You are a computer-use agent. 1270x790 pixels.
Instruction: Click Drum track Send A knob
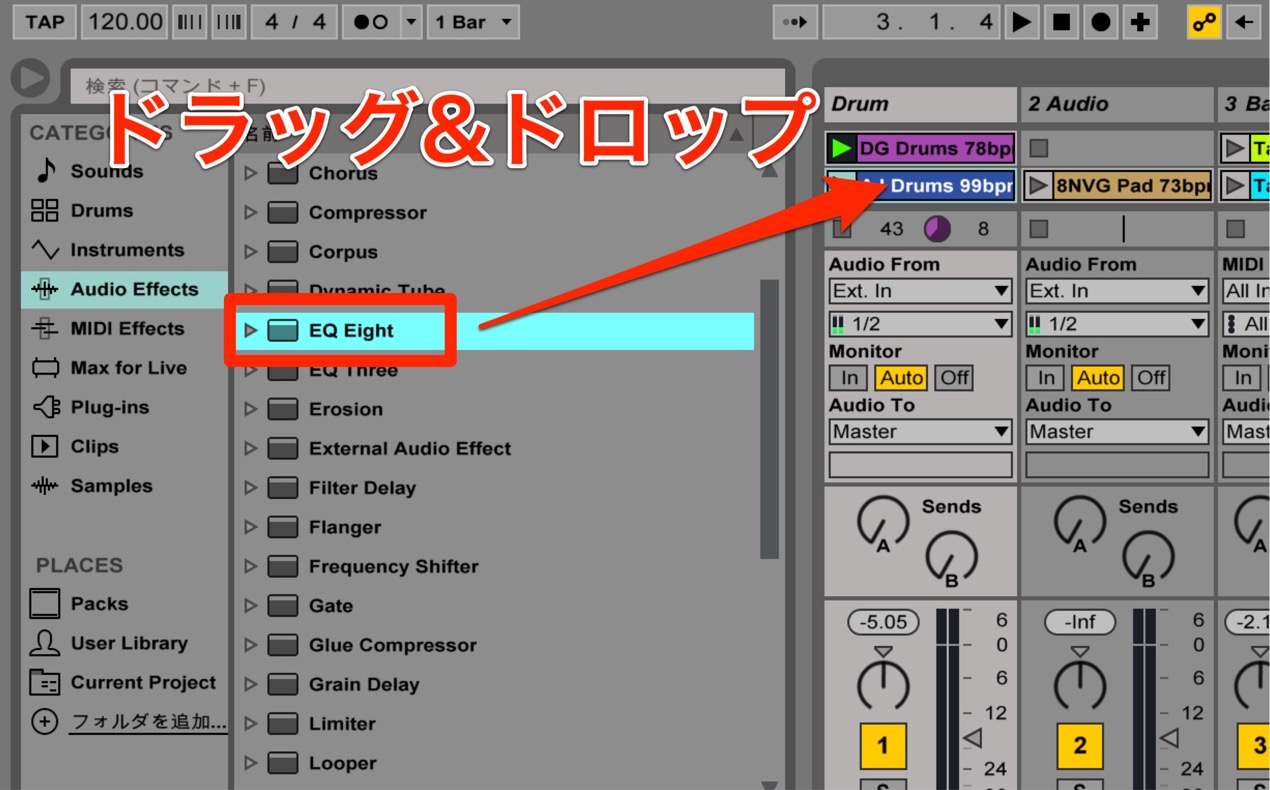882,523
